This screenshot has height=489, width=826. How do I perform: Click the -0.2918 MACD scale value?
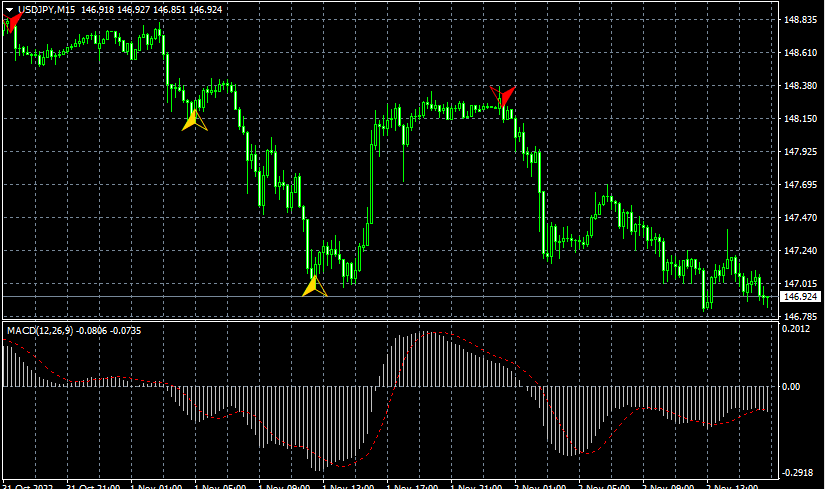(x=799, y=472)
